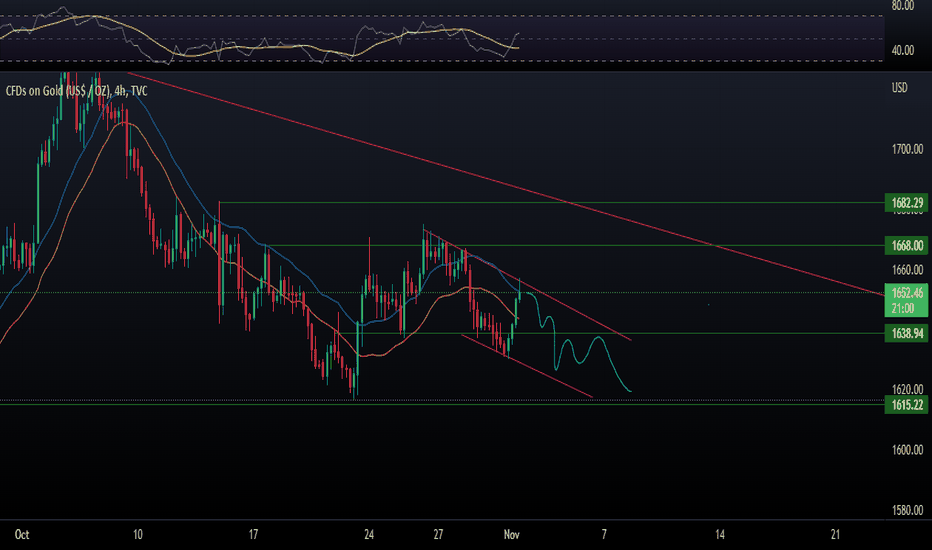Viewport: 932px width, 550px height.
Task: Click the 1620.00 price axis value
Action: click(907, 389)
